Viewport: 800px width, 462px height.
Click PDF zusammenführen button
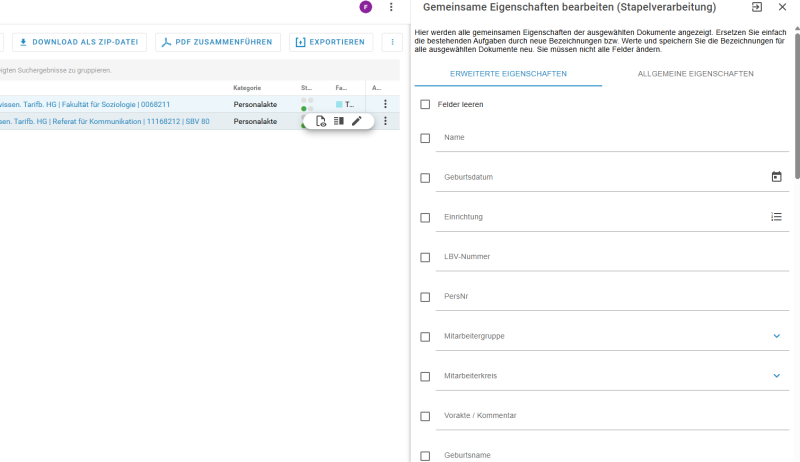[218, 42]
